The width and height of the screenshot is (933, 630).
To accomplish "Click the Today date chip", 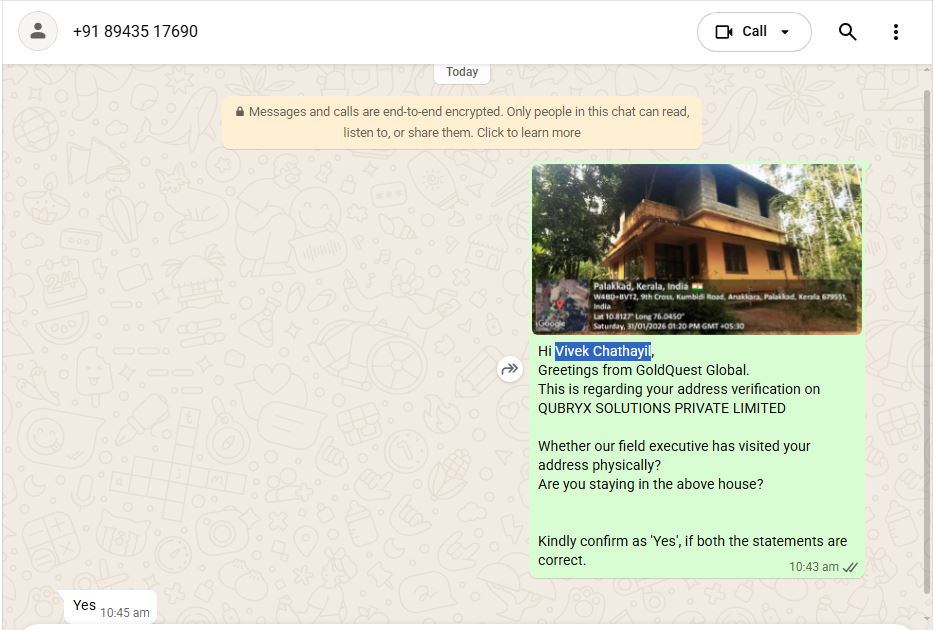I will (x=461, y=72).
